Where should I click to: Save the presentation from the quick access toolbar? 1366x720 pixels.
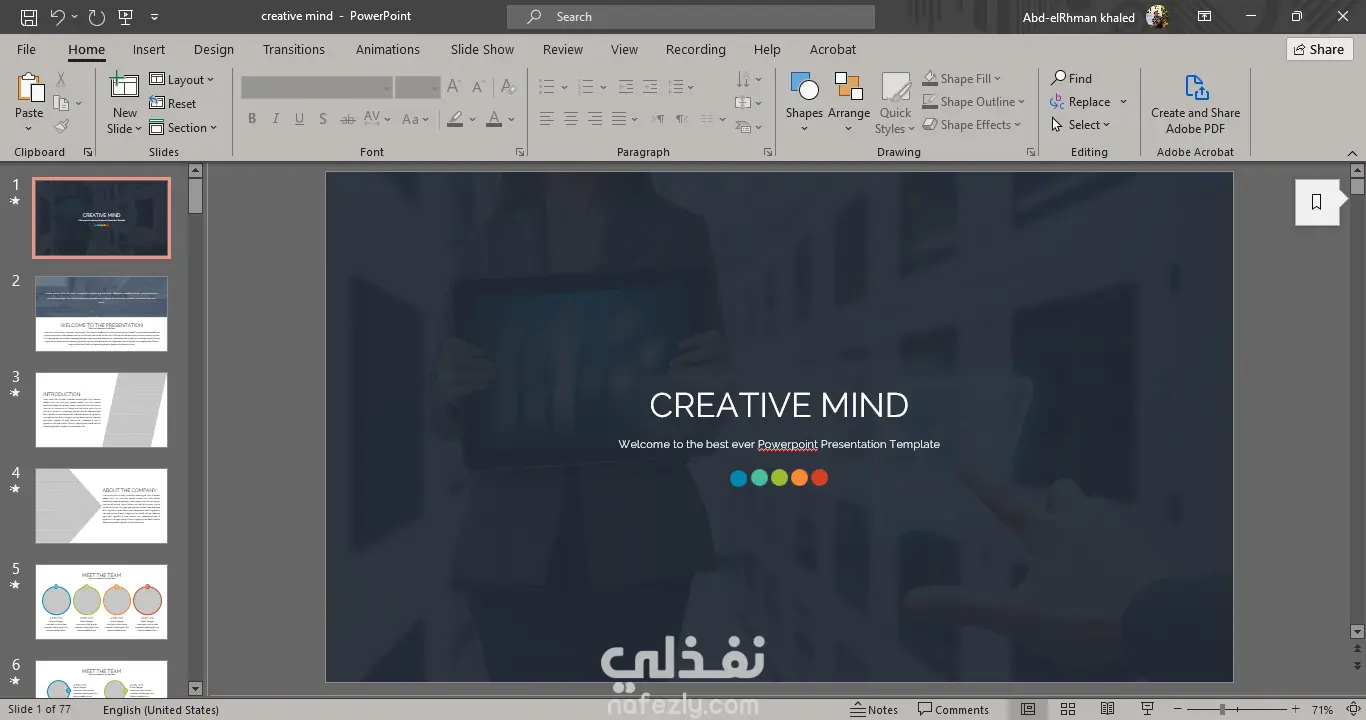click(x=29, y=17)
